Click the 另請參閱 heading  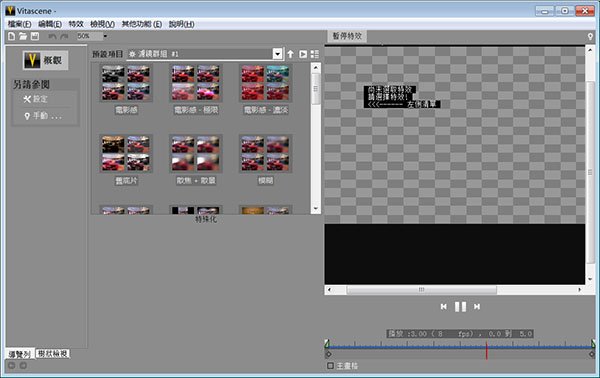[31, 85]
